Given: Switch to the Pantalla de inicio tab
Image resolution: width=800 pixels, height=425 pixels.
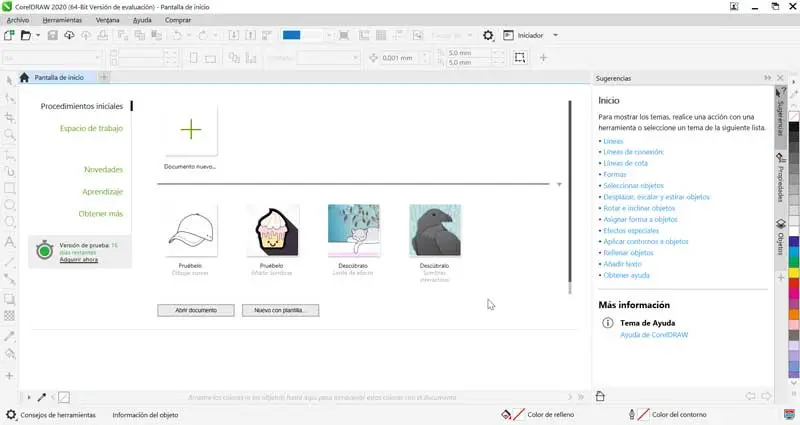Looking at the screenshot, I should coord(59,78).
